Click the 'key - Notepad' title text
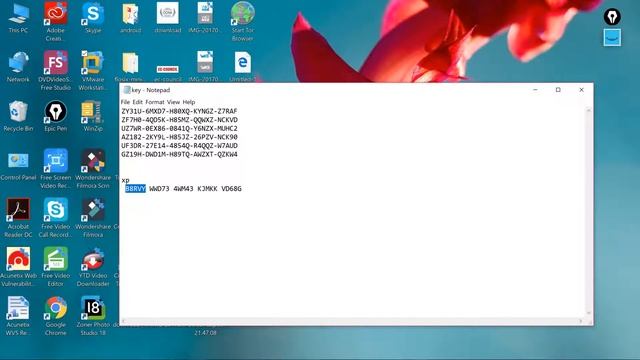The image size is (640, 360). 151,90
